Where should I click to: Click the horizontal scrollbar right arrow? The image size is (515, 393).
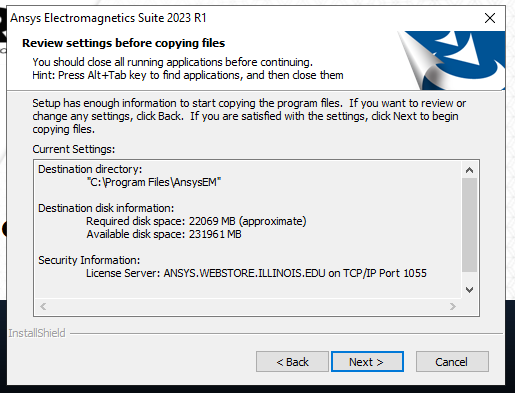click(x=452, y=306)
